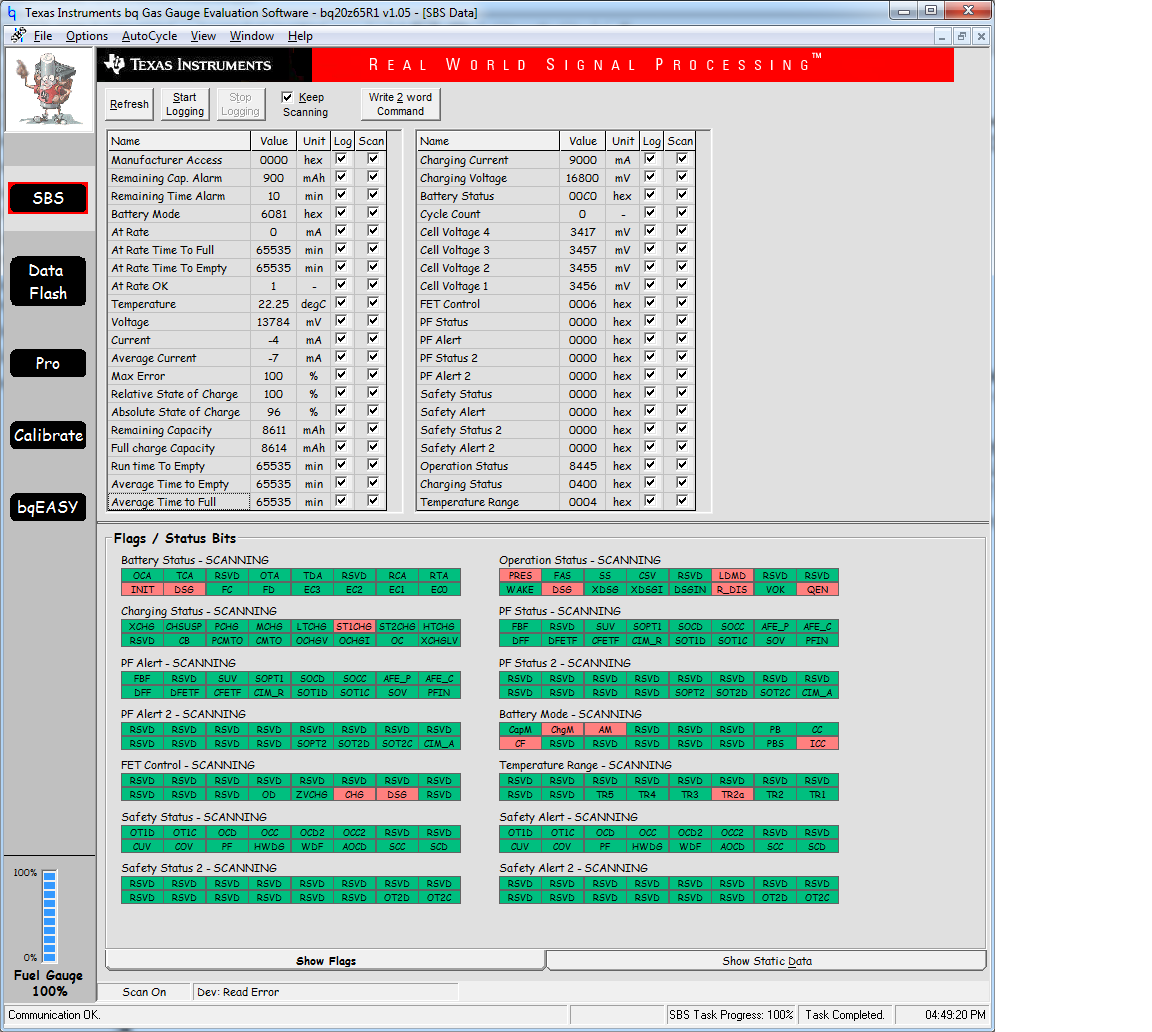Toggle Scan checkbox for Cell Voltage 1
1152x1032 pixels.
tap(682, 285)
